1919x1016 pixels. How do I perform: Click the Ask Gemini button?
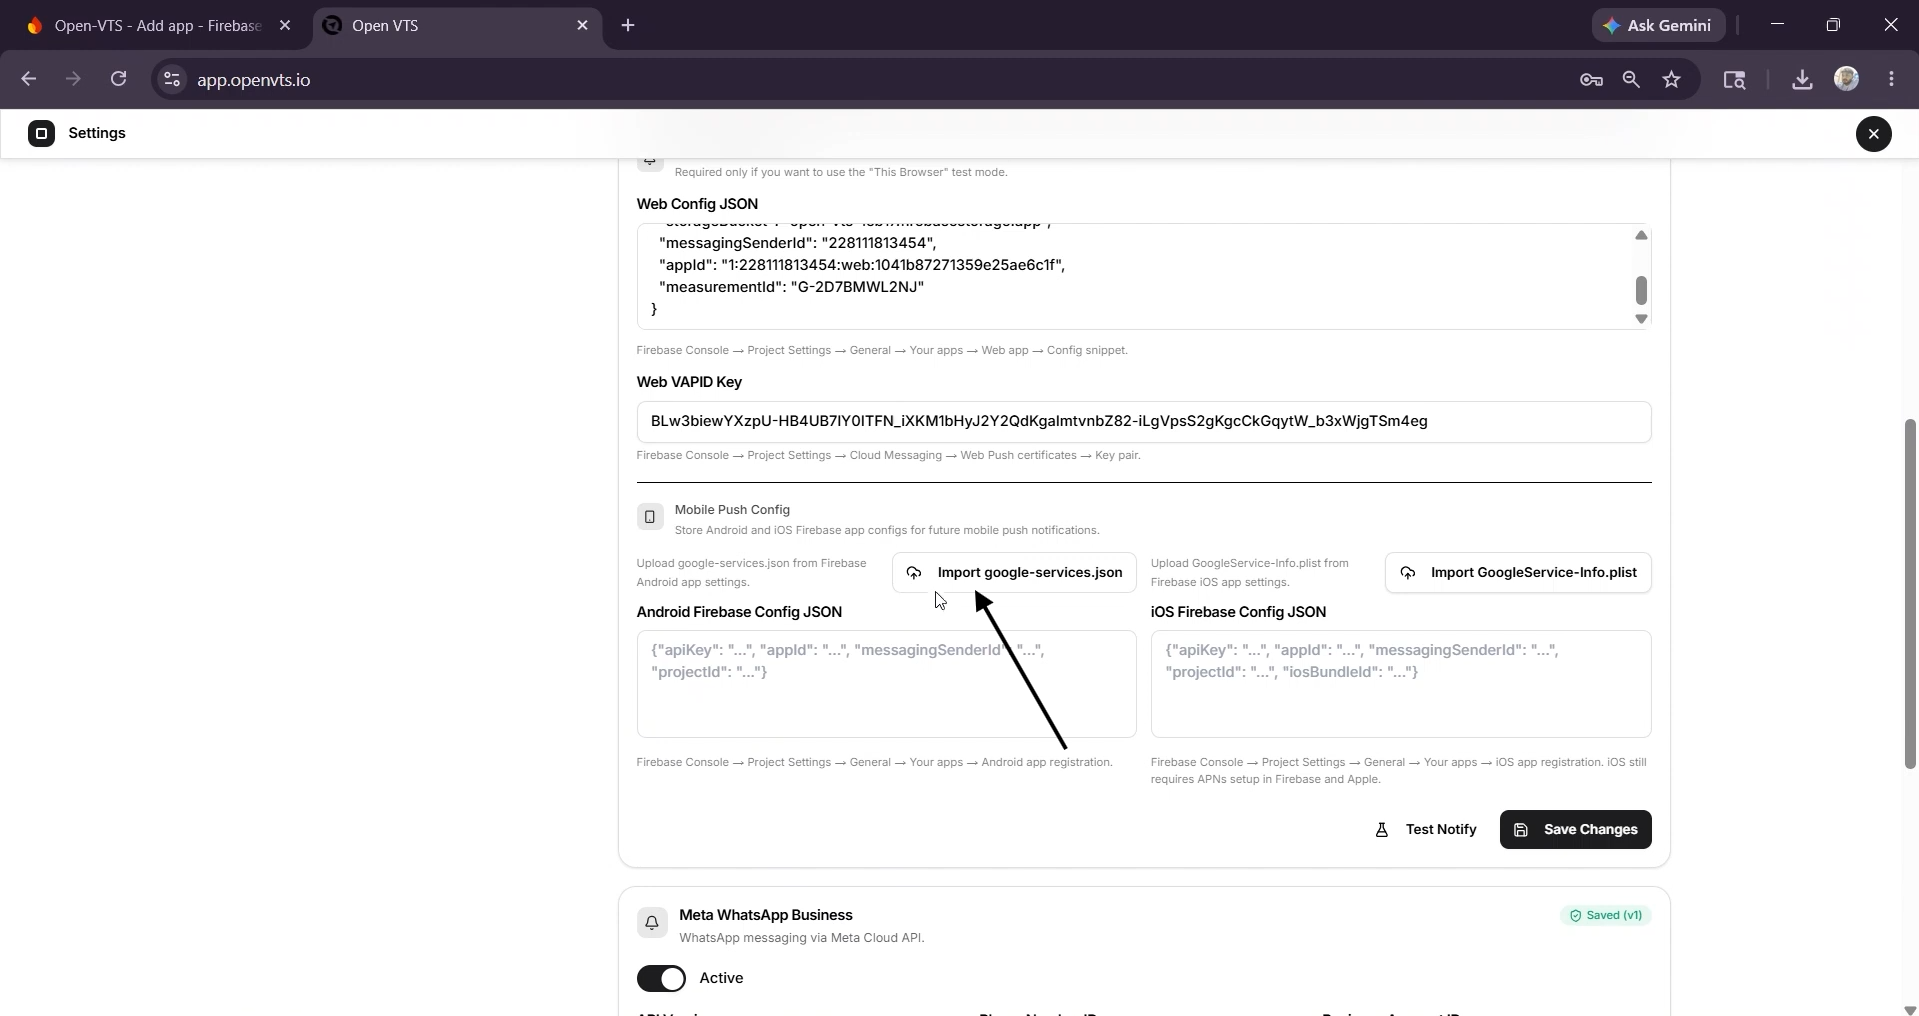(1658, 26)
